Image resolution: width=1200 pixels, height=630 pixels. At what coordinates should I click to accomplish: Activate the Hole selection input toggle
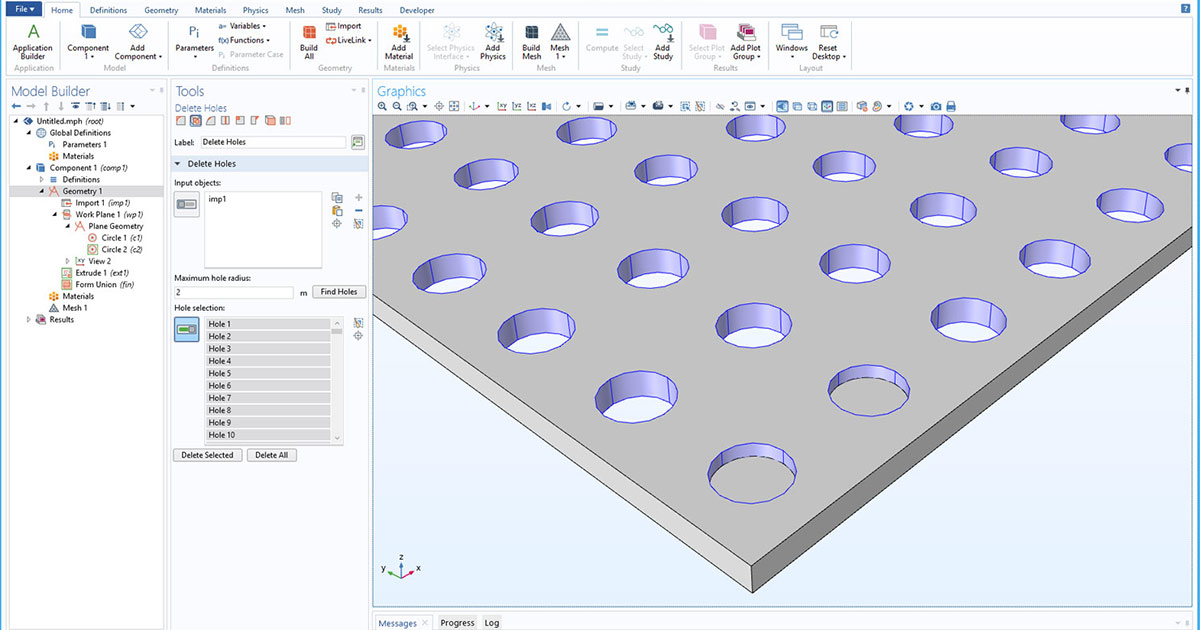click(187, 328)
